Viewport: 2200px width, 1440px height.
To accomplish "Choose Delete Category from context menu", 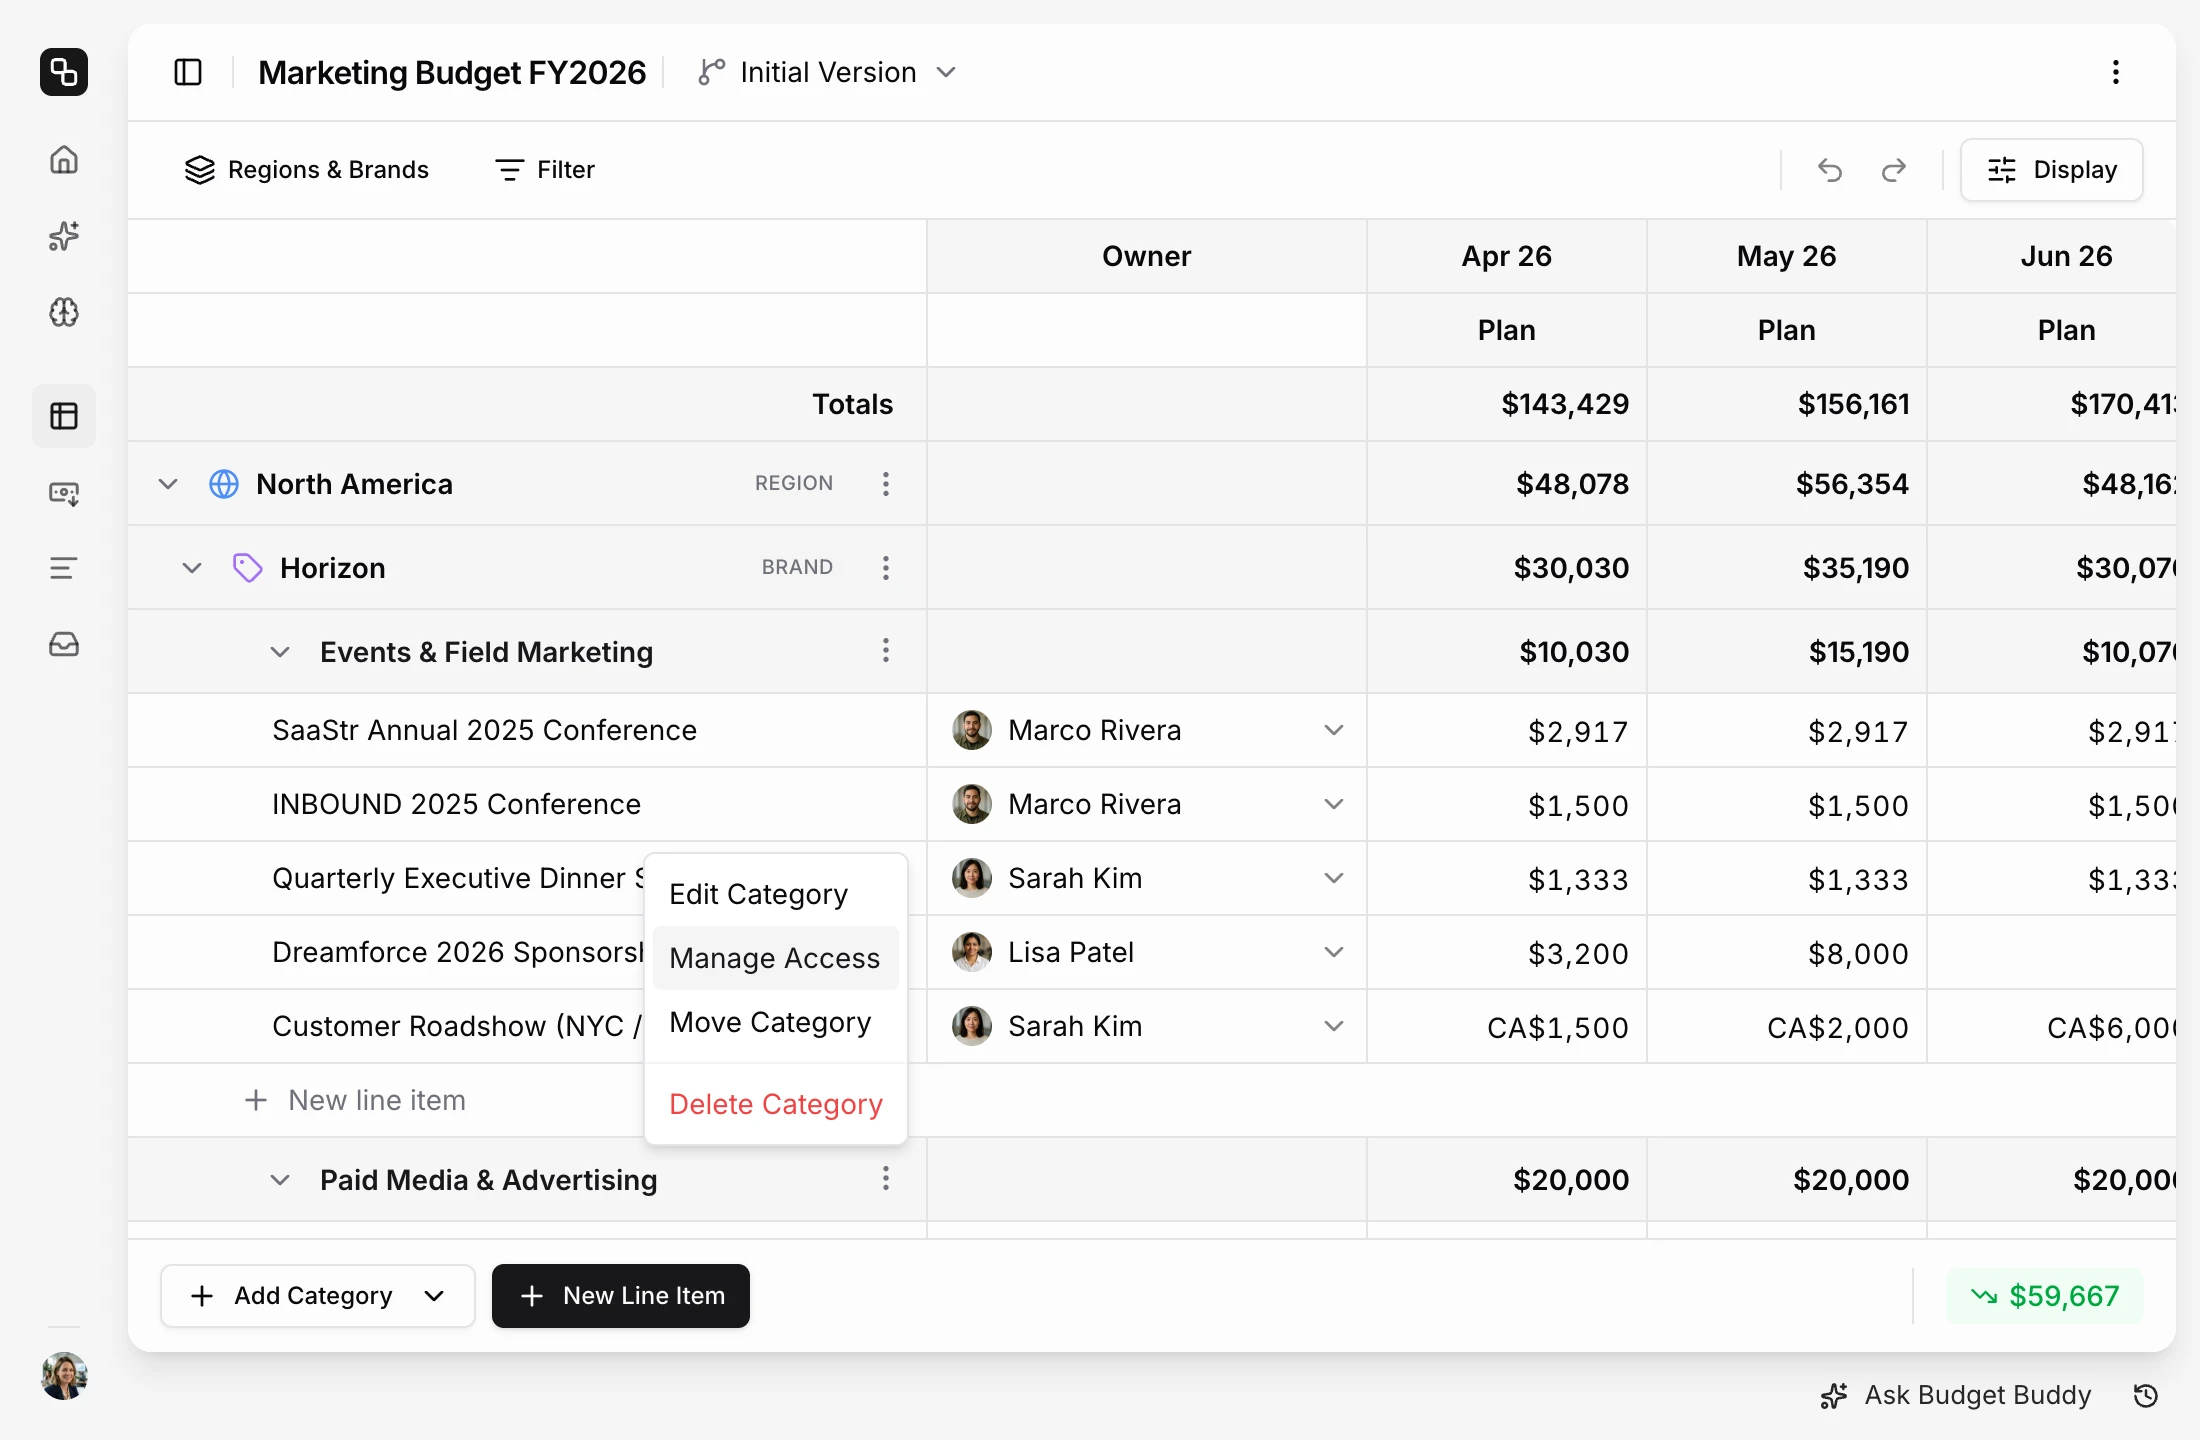I will pos(776,1104).
